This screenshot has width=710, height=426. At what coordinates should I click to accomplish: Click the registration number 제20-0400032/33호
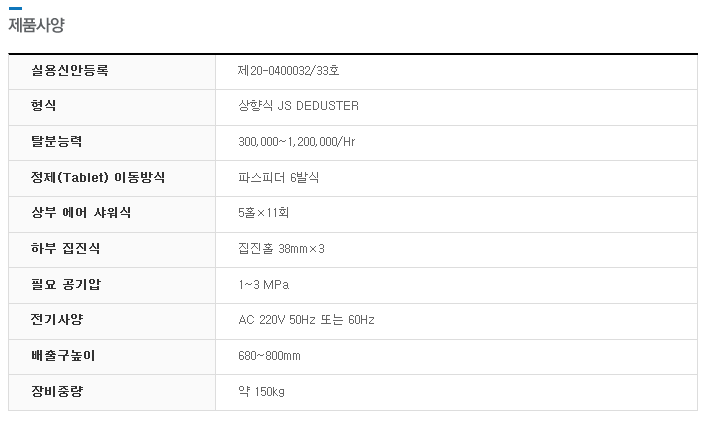tap(288, 71)
